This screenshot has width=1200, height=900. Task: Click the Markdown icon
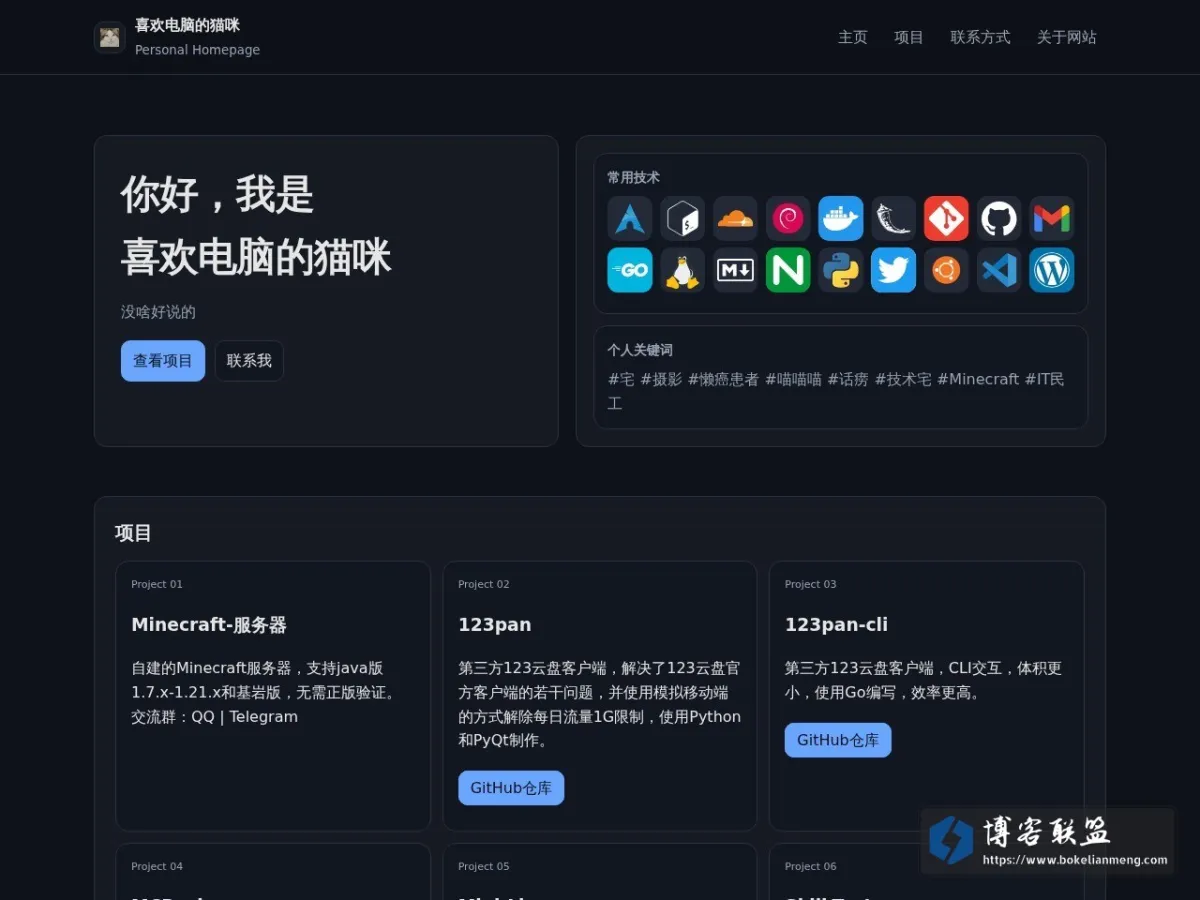[735, 270]
